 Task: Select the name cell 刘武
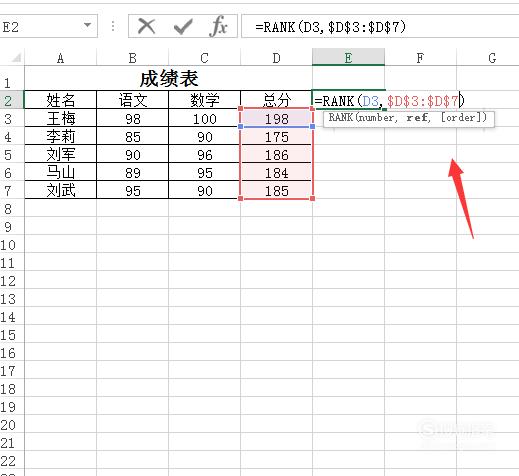60,190
